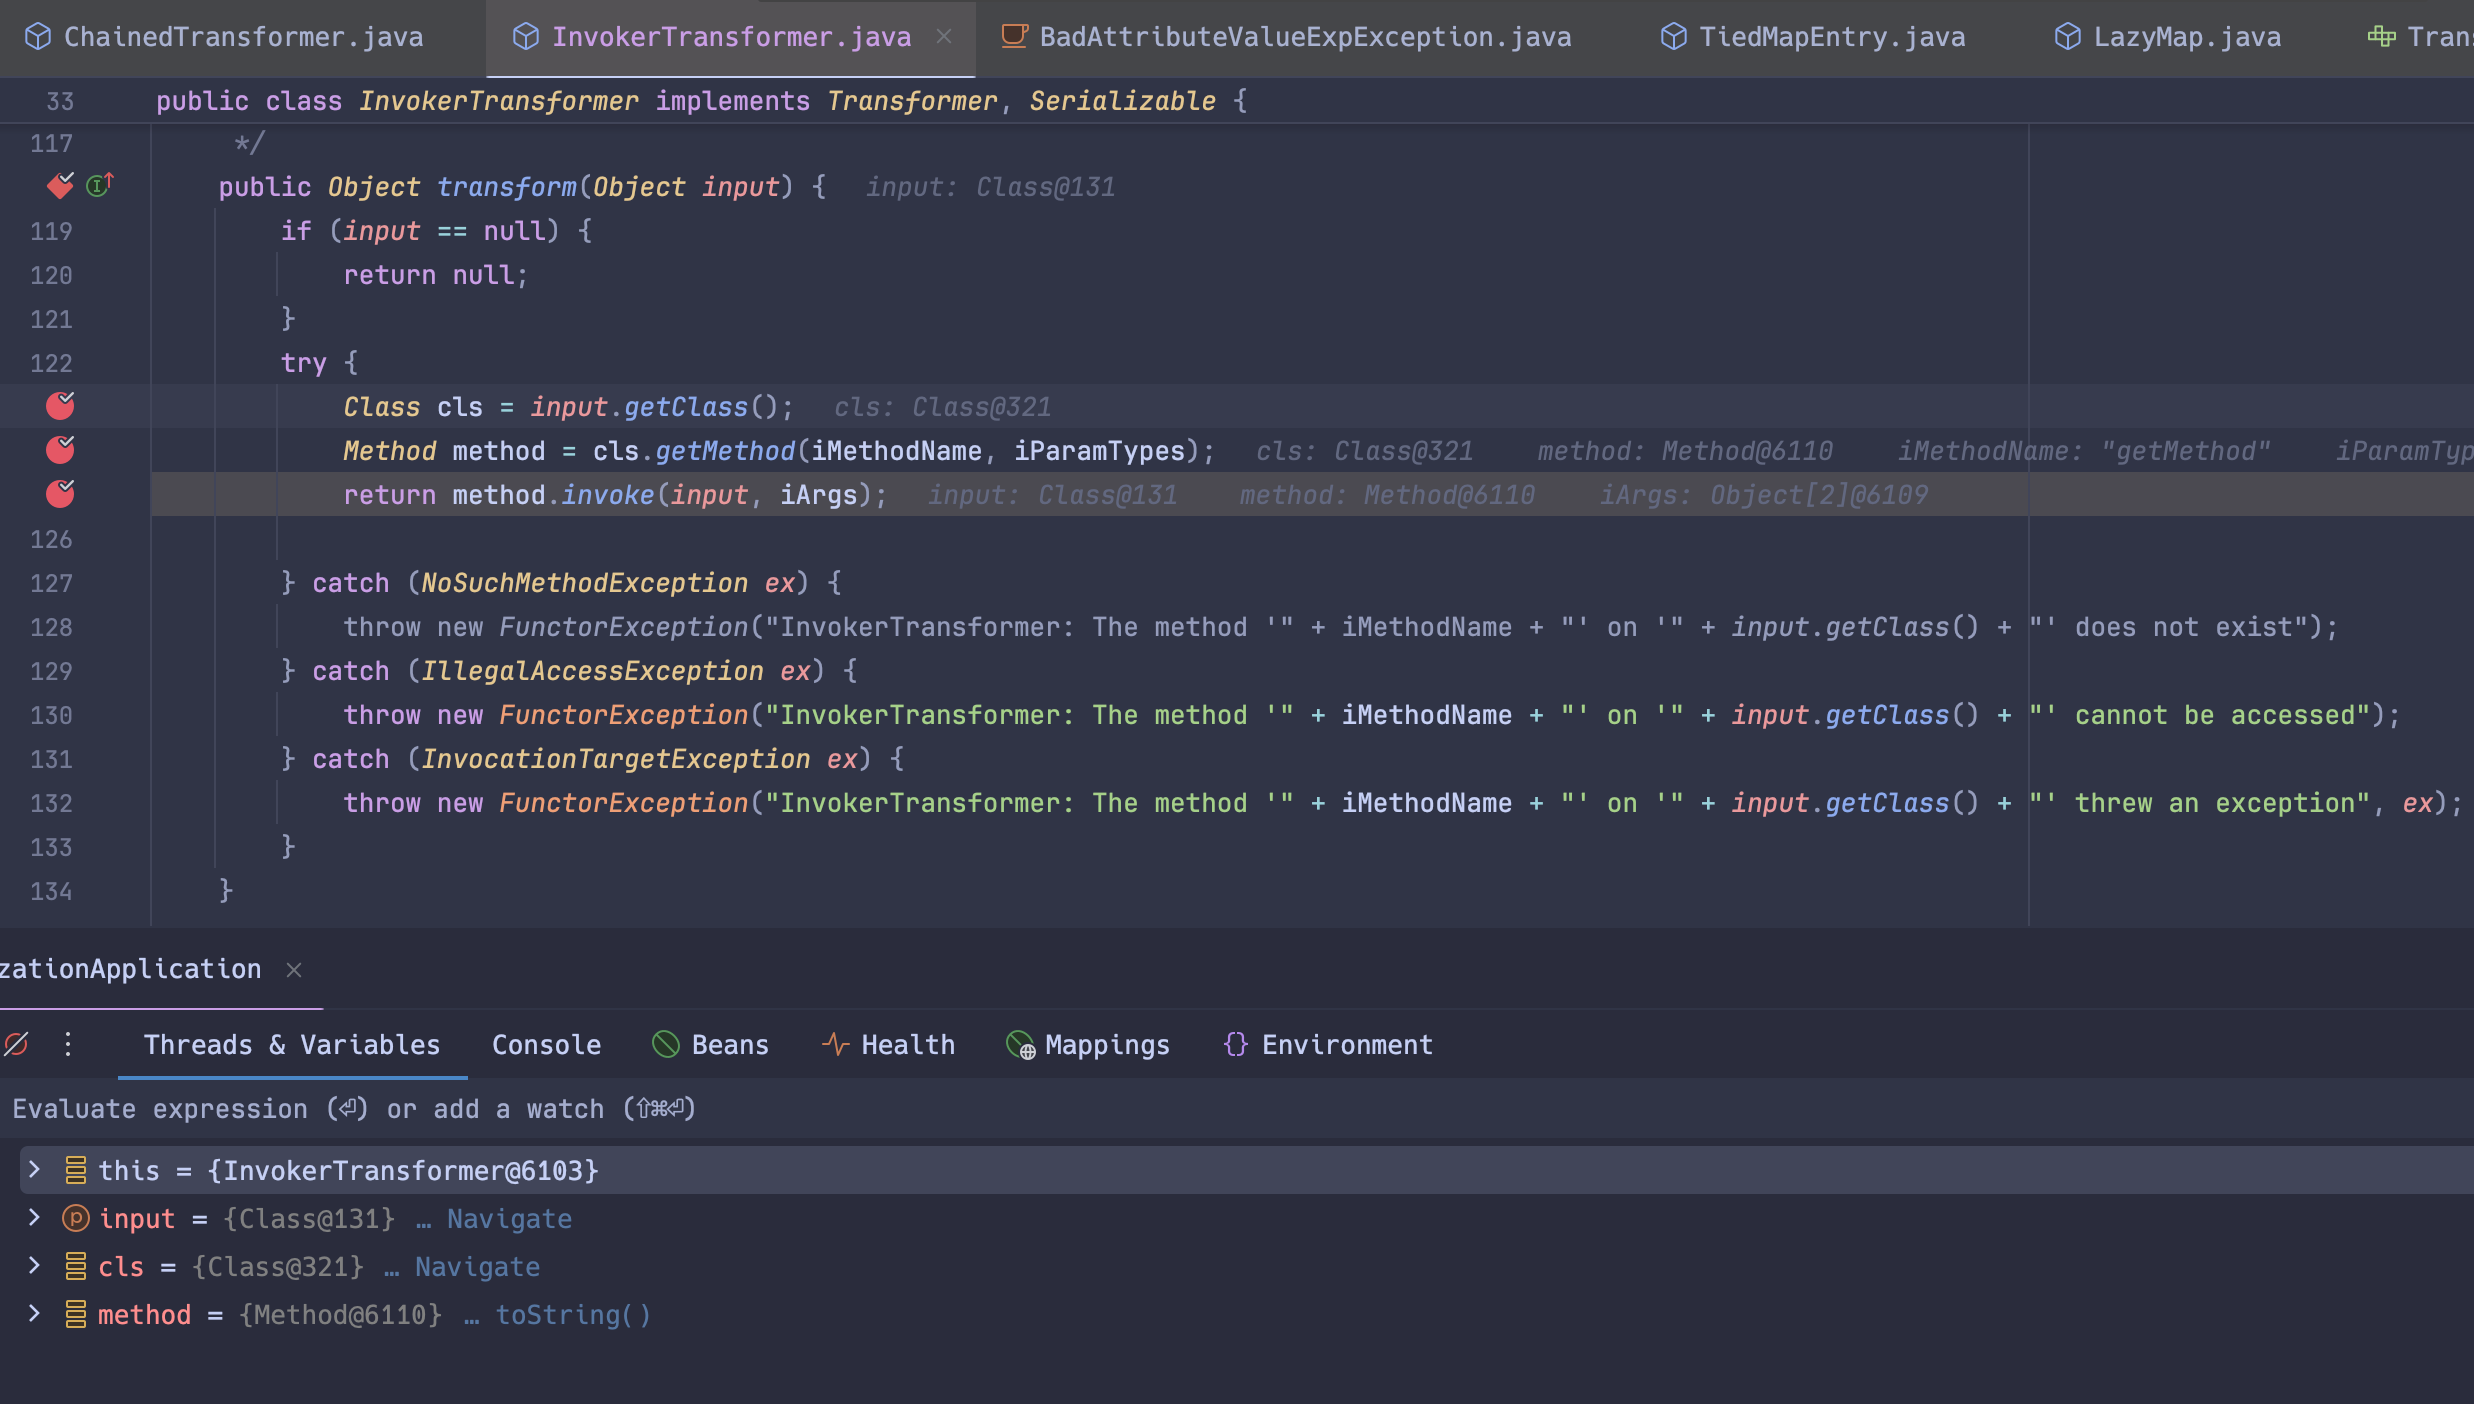The width and height of the screenshot is (2474, 1404).
Task: Click the Beans leaf icon in the debugger panel
Action: (x=666, y=1044)
